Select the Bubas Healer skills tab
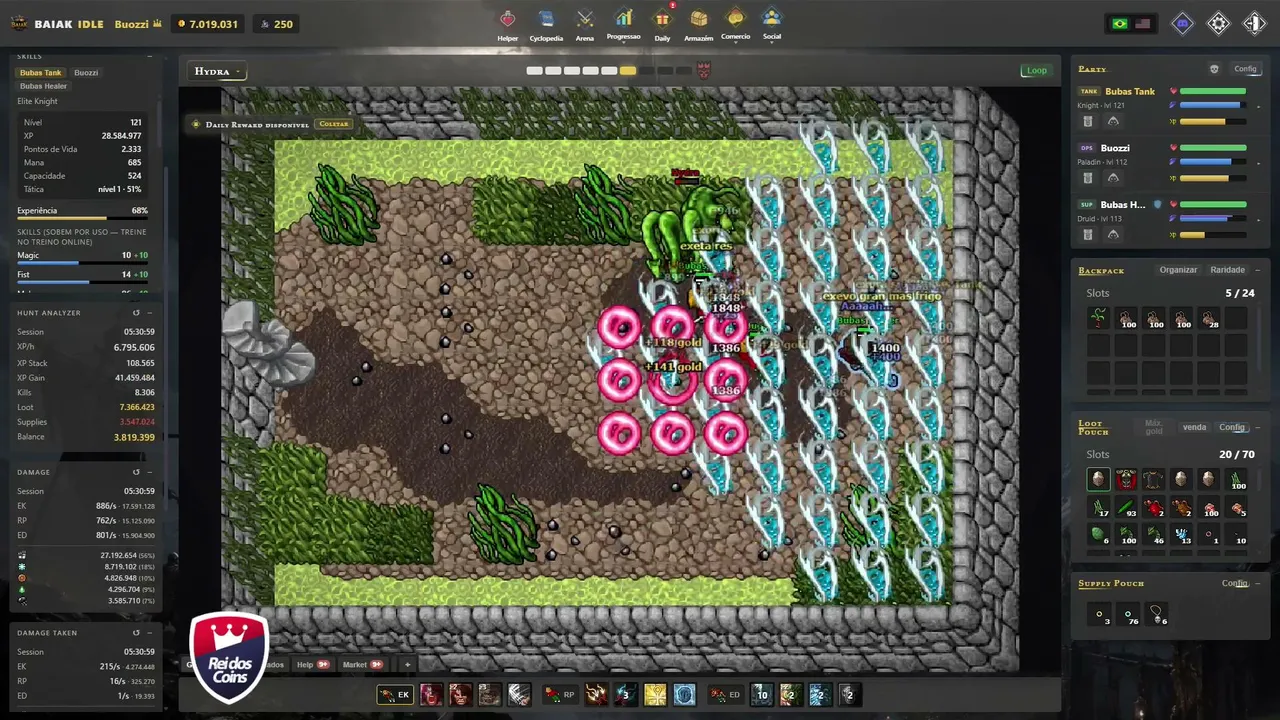The image size is (1280, 720). tap(43, 86)
